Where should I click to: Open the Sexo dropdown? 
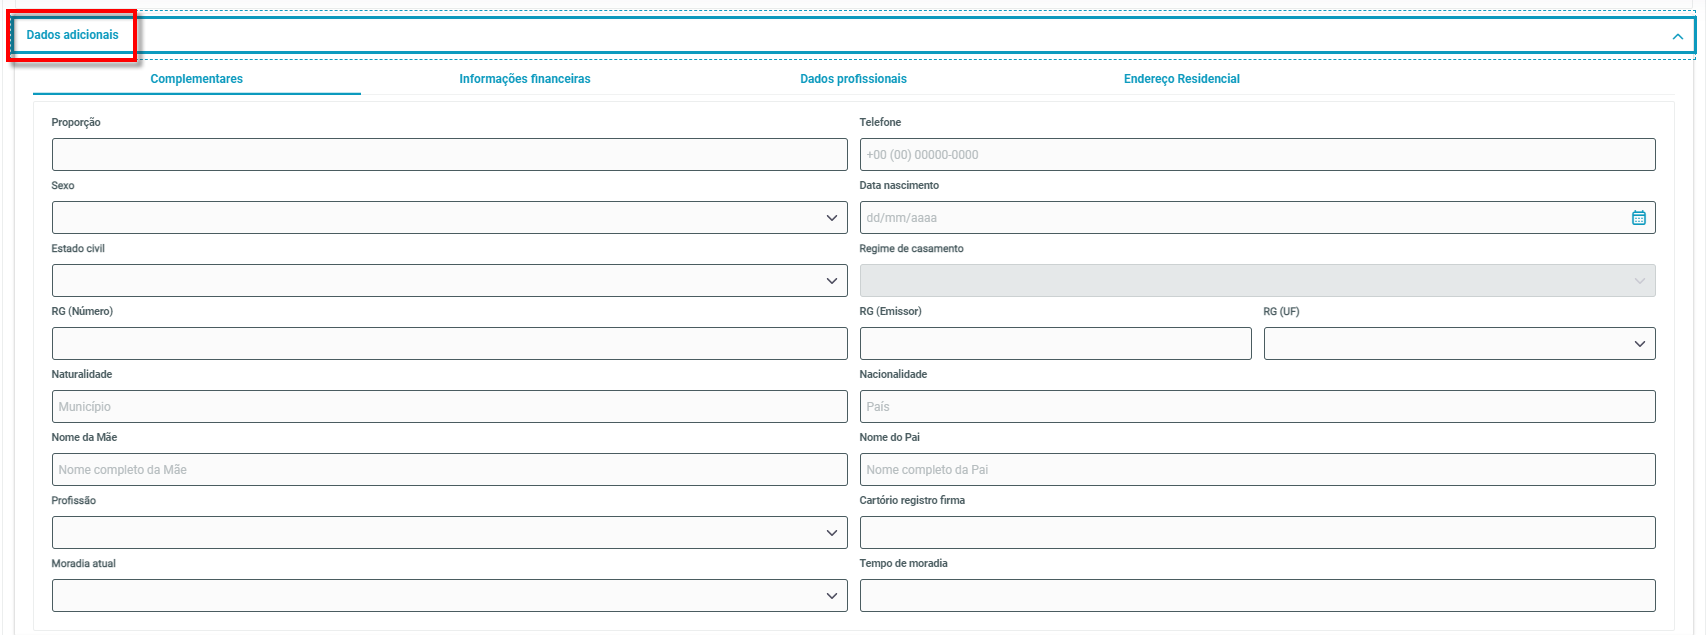pos(449,218)
